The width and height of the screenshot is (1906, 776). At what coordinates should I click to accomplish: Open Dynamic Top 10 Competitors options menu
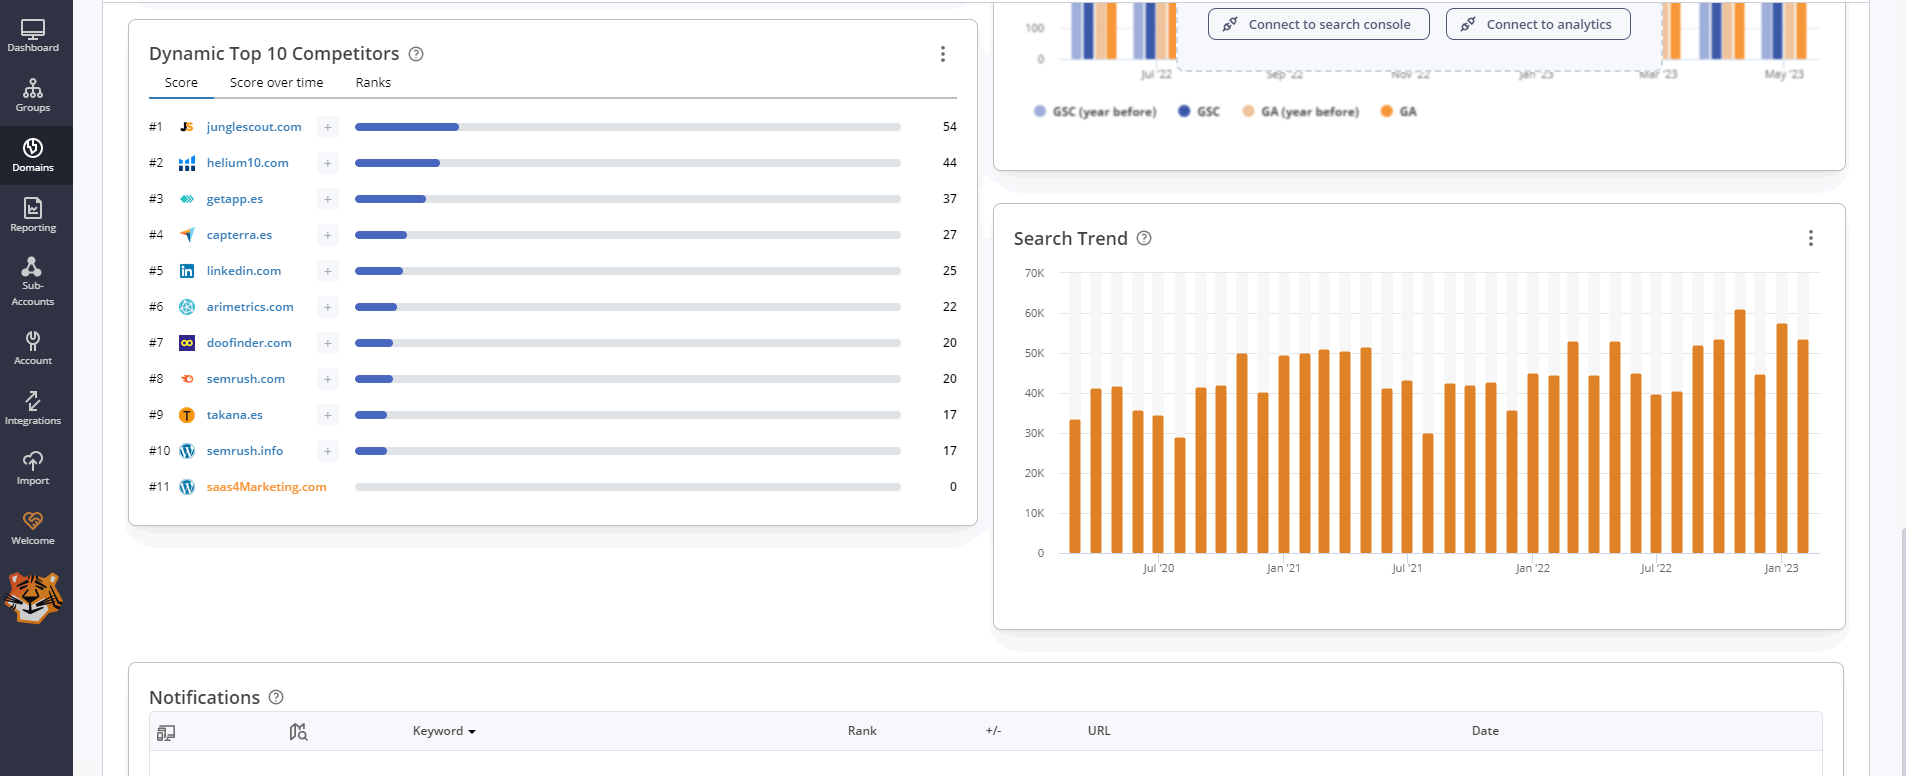(x=942, y=54)
